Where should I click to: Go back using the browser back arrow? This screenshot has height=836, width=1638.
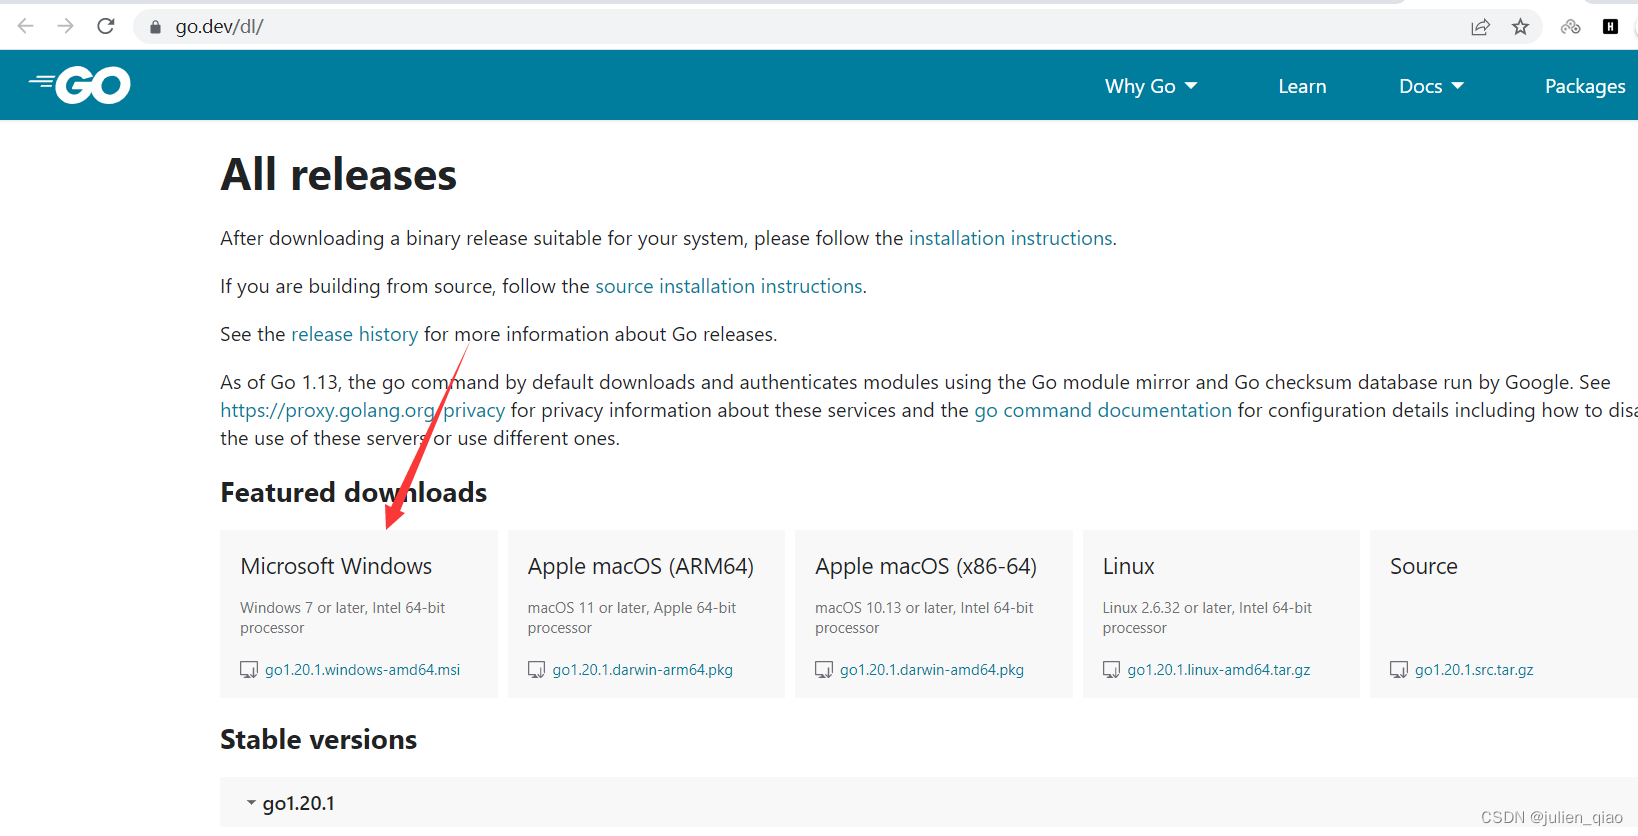point(26,26)
